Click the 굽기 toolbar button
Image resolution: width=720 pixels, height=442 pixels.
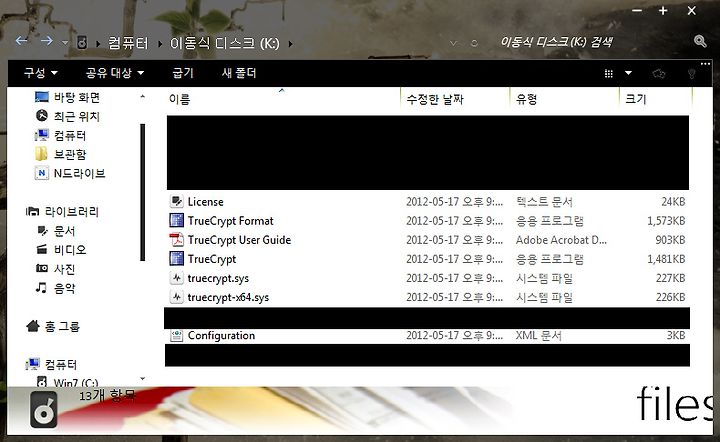[183, 73]
